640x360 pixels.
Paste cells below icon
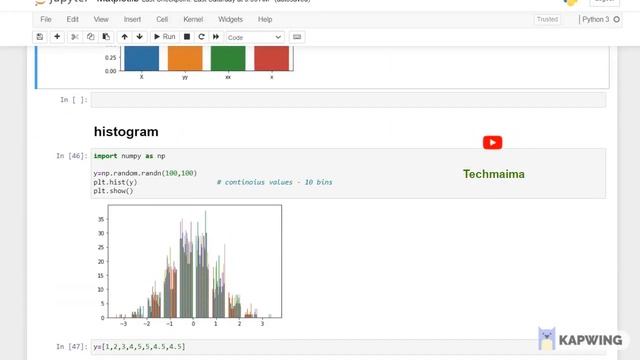106,37
